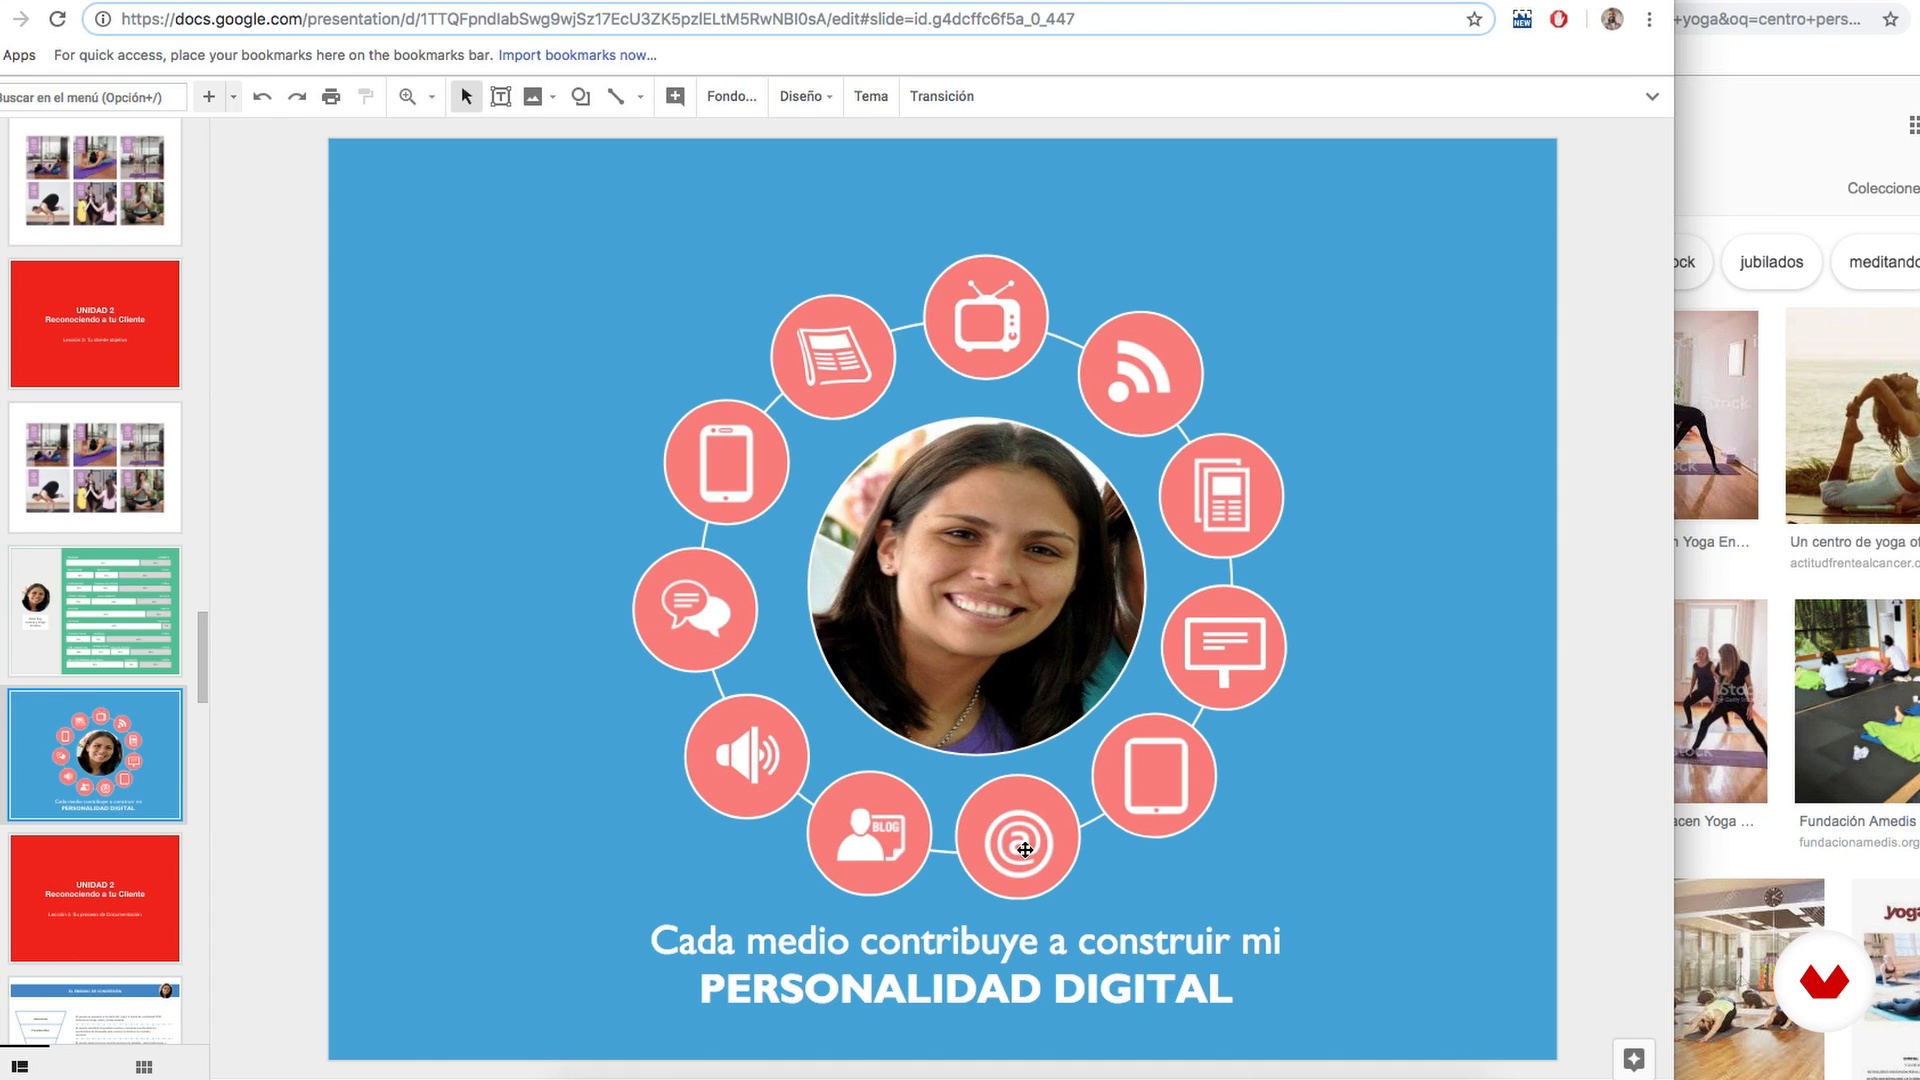Select the newspaper icon on the slide
This screenshot has width=1920, height=1080.
pyautogui.click(x=832, y=357)
